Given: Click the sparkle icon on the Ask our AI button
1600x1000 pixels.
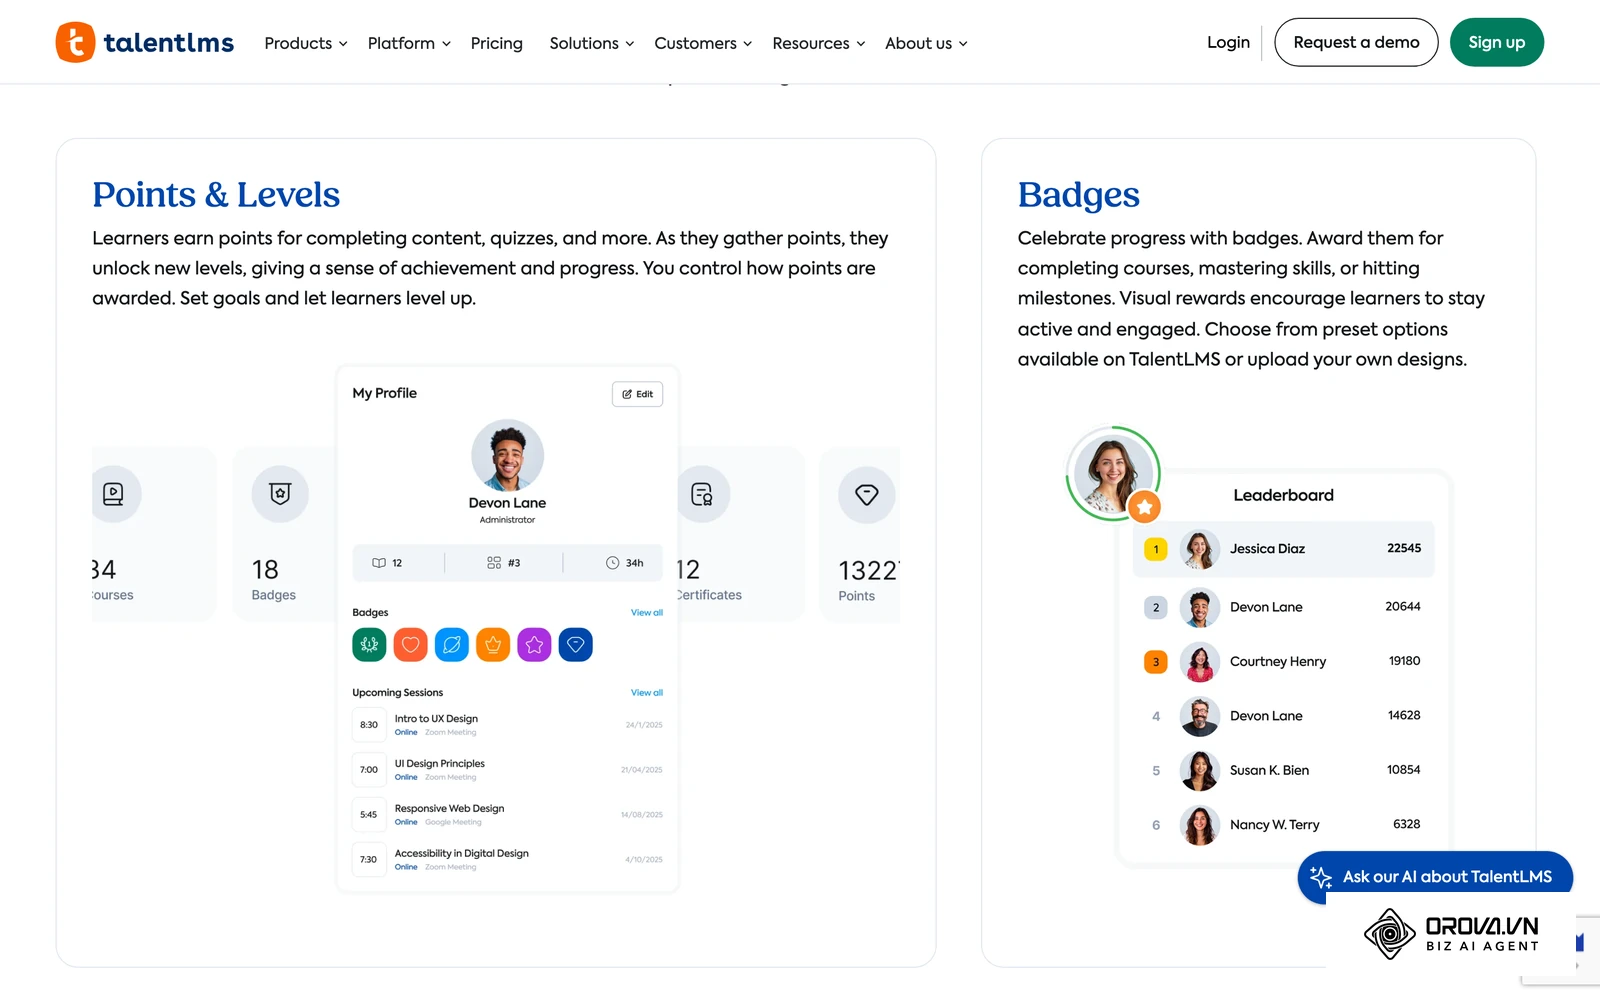Looking at the screenshot, I should (x=1321, y=877).
